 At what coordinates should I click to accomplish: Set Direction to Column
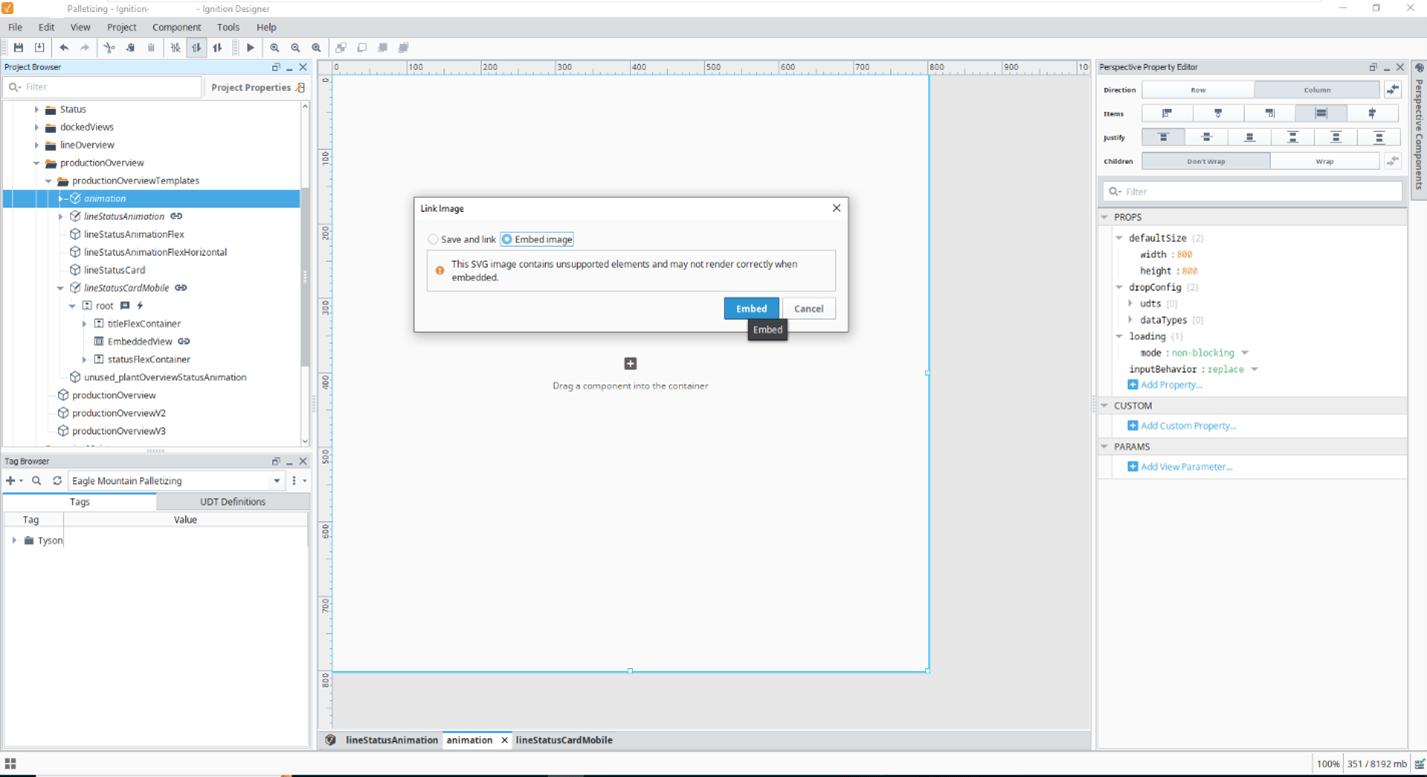pos(1317,90)
